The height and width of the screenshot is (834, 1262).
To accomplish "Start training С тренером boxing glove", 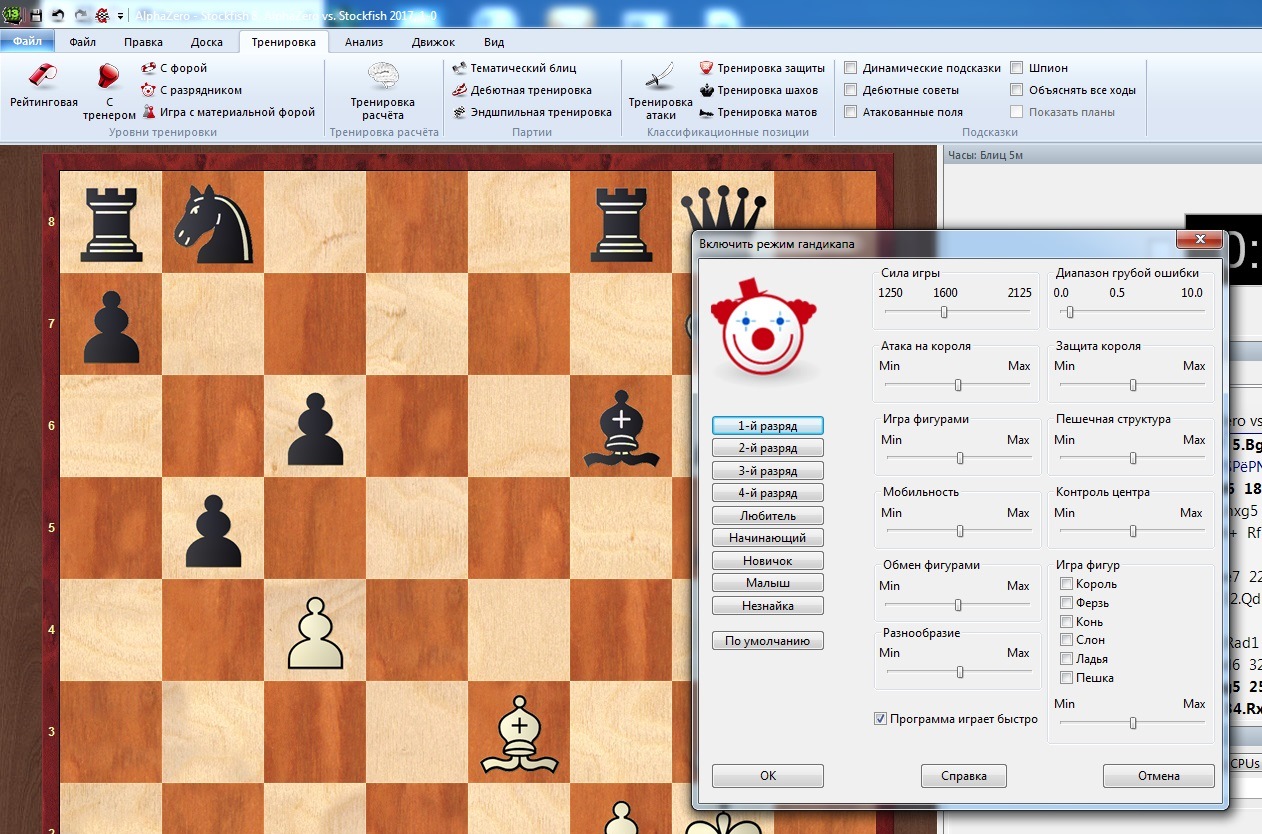I will [x=109, y=91].
